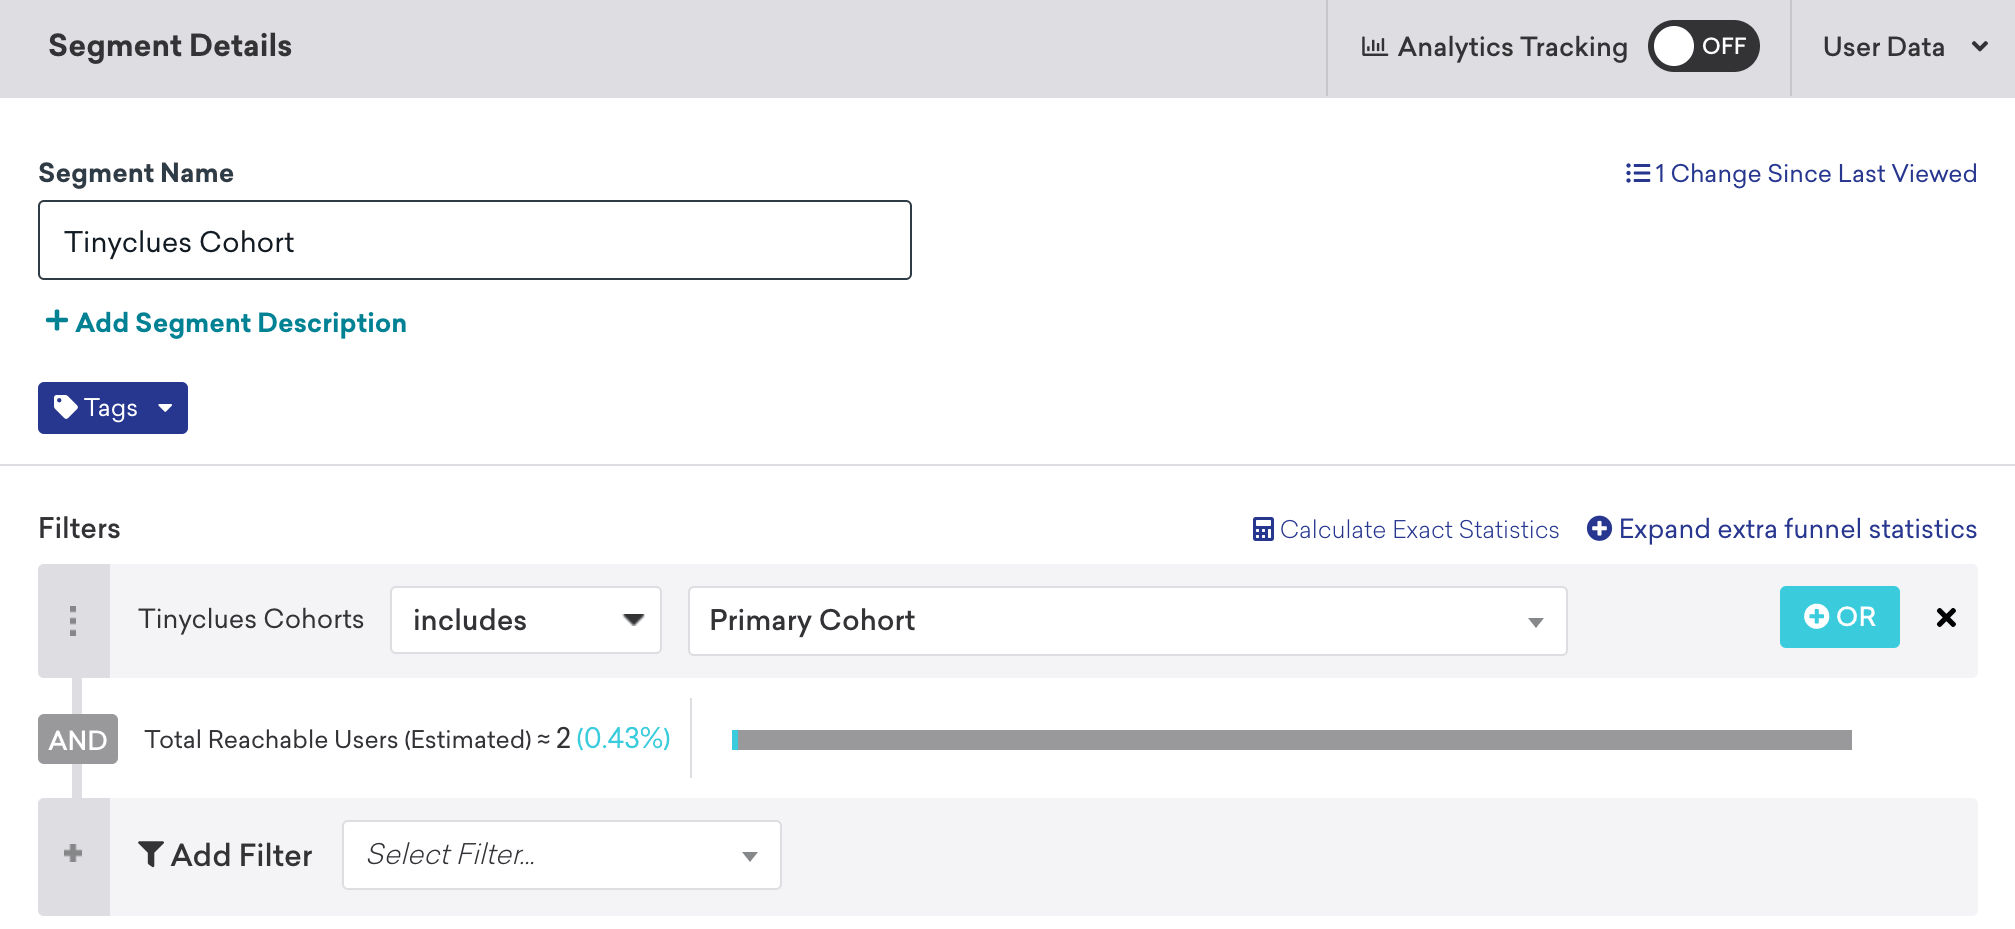
Task: Open the Primary Cohort selection dropdown
Action: click(x=1127, y=620)
